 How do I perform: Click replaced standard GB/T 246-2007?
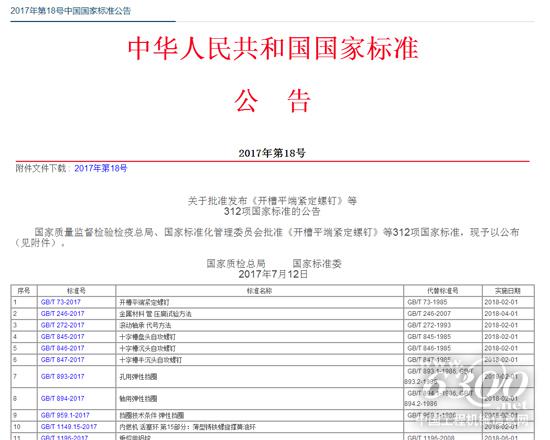coord(429,314)
